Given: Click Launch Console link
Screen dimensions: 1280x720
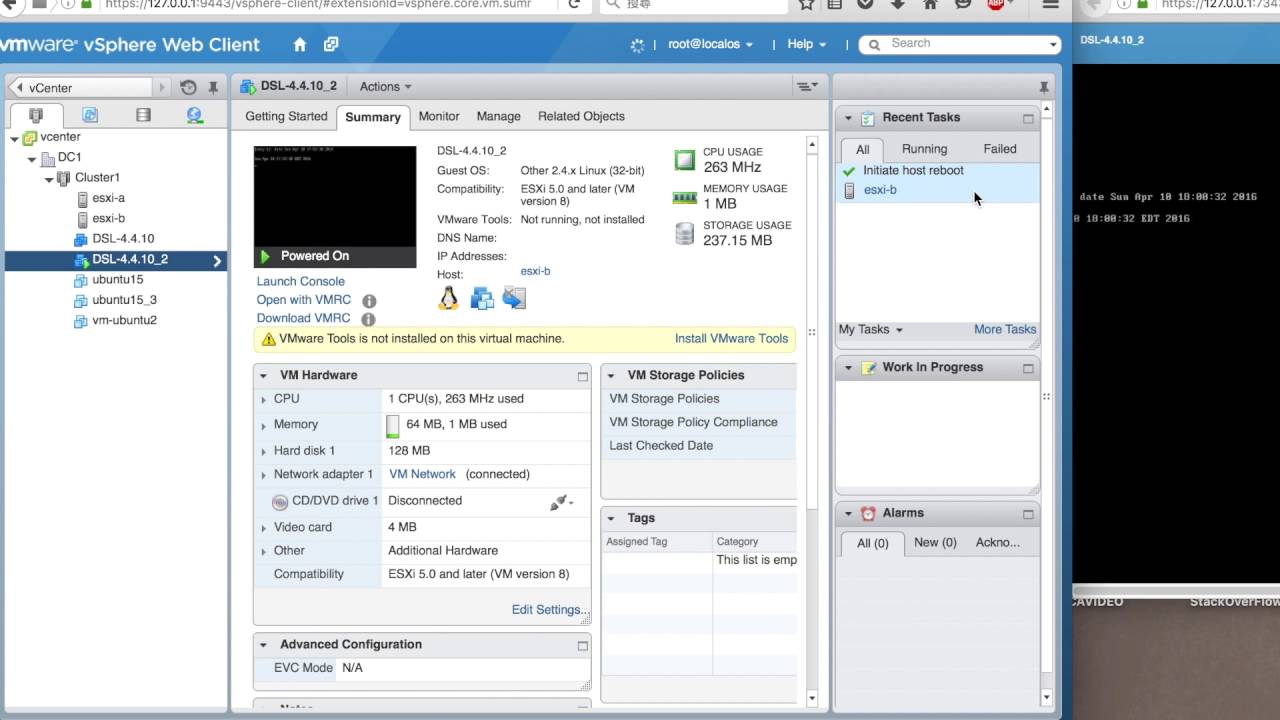Looking at the screenshot, I should pos(300,282).
